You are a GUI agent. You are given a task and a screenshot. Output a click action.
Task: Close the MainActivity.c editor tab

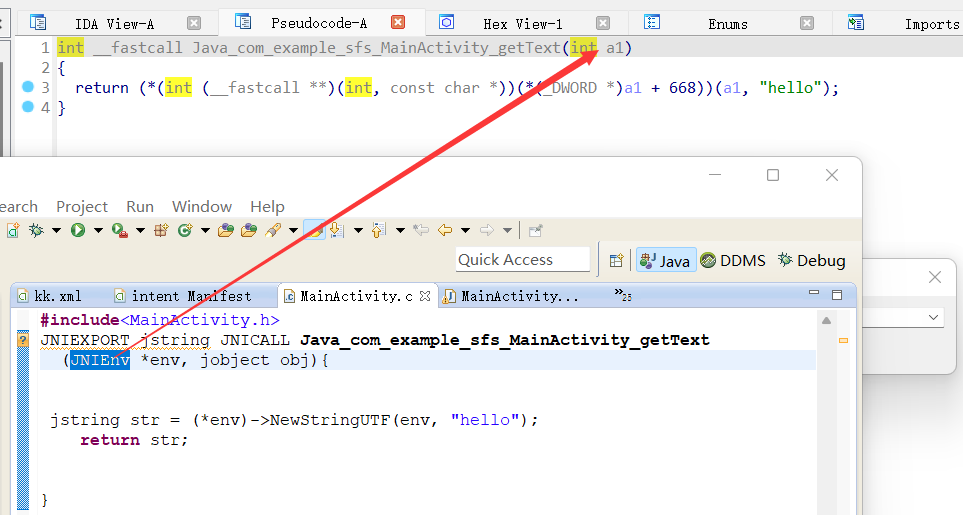pyautogui.click(x=424, y=296)
